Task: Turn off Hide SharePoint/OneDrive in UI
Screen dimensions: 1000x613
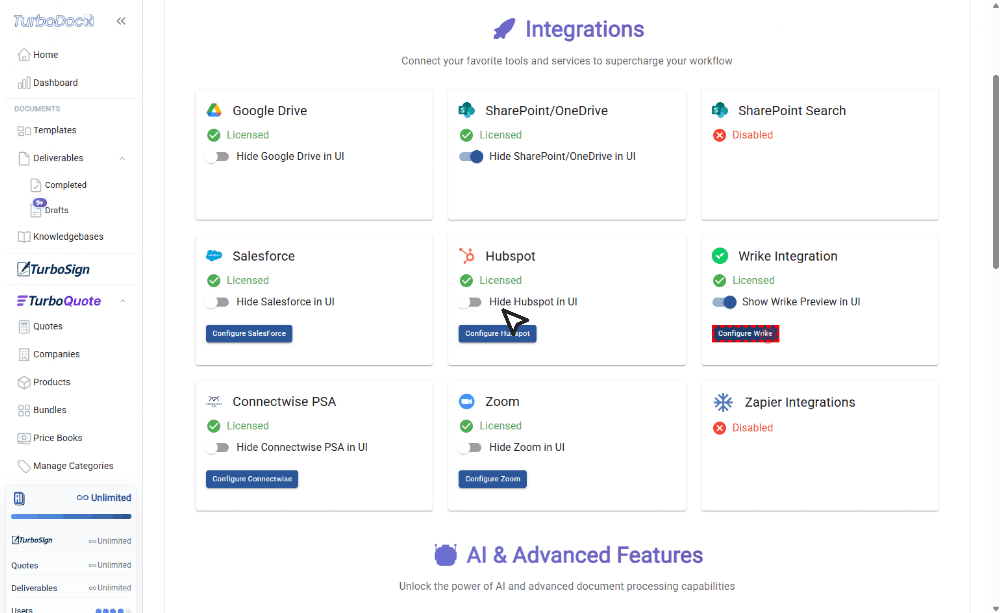Action: click(x=470, y=156)
